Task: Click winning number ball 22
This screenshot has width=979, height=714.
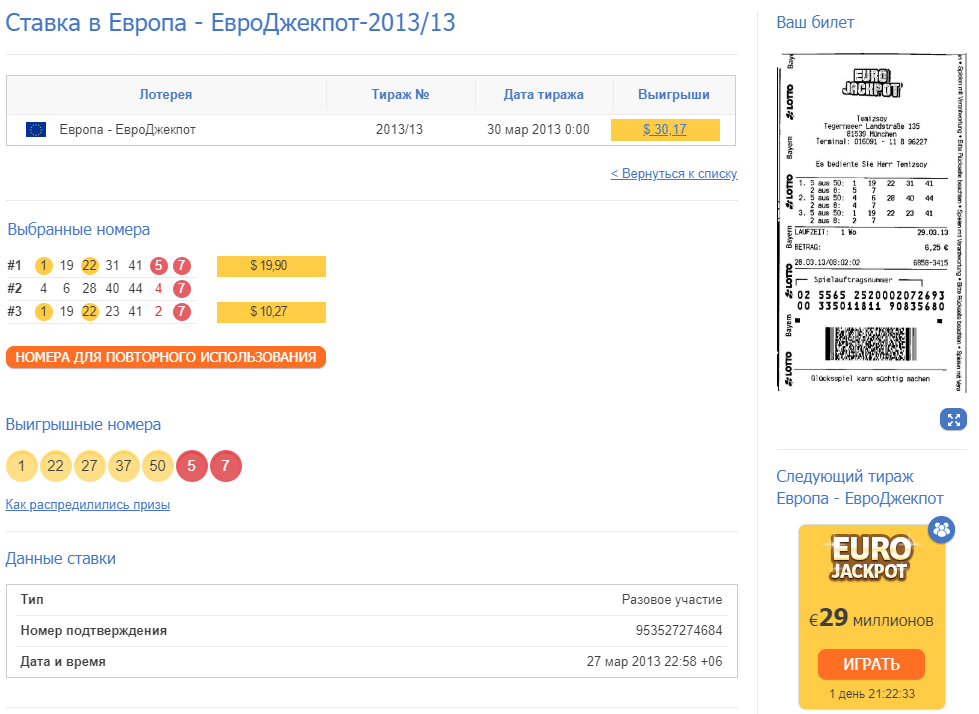Action: point(56,466)
